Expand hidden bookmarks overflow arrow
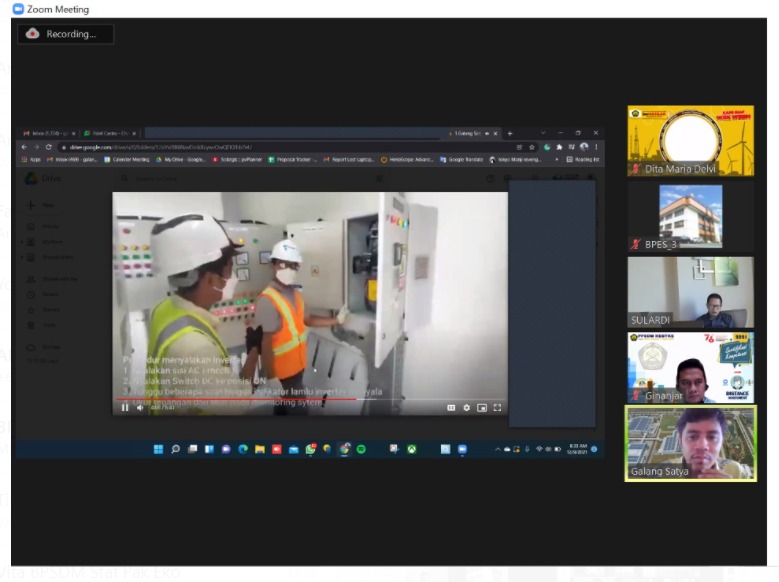 (556, 160)
